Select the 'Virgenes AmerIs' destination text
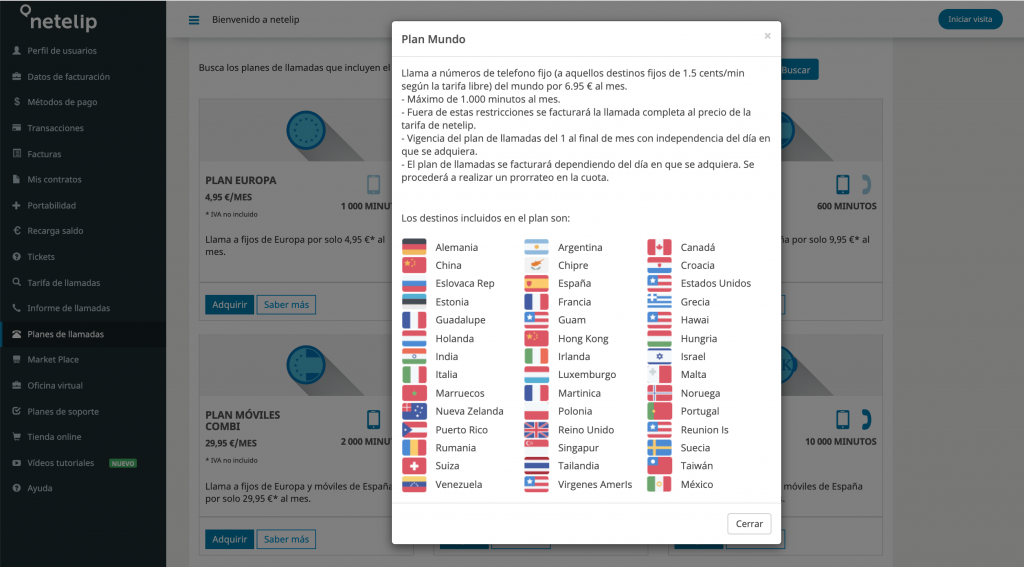This screenshot has height=567, width=1024. pos(595,485)
